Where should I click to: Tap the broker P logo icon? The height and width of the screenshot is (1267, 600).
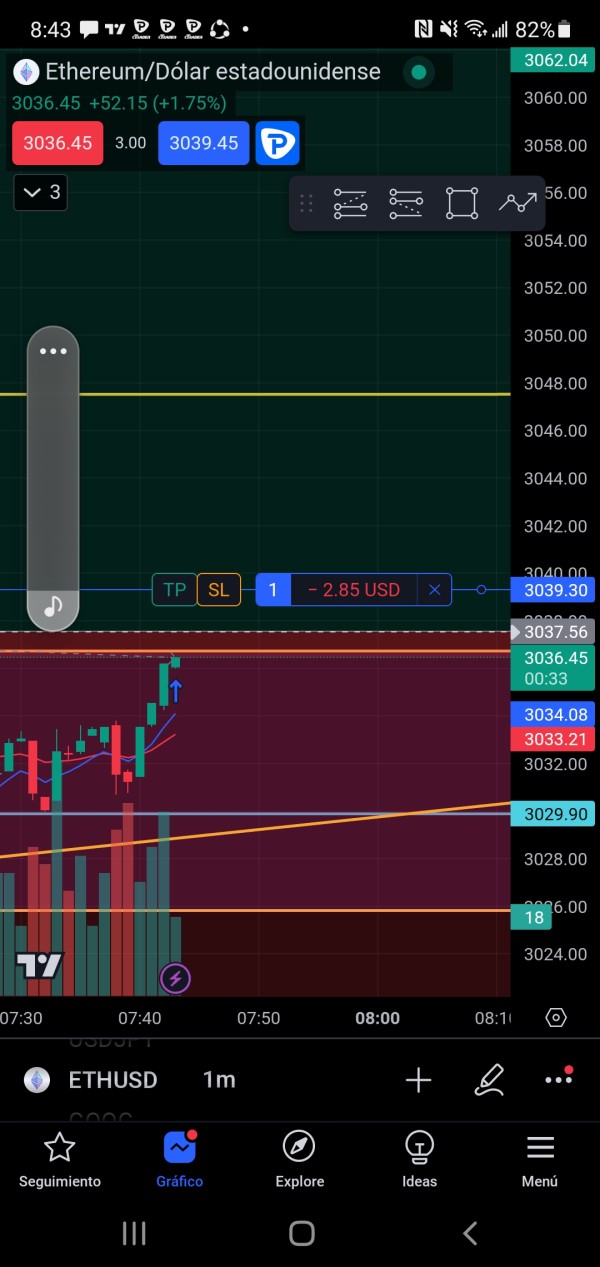click(x=278, y=143)
